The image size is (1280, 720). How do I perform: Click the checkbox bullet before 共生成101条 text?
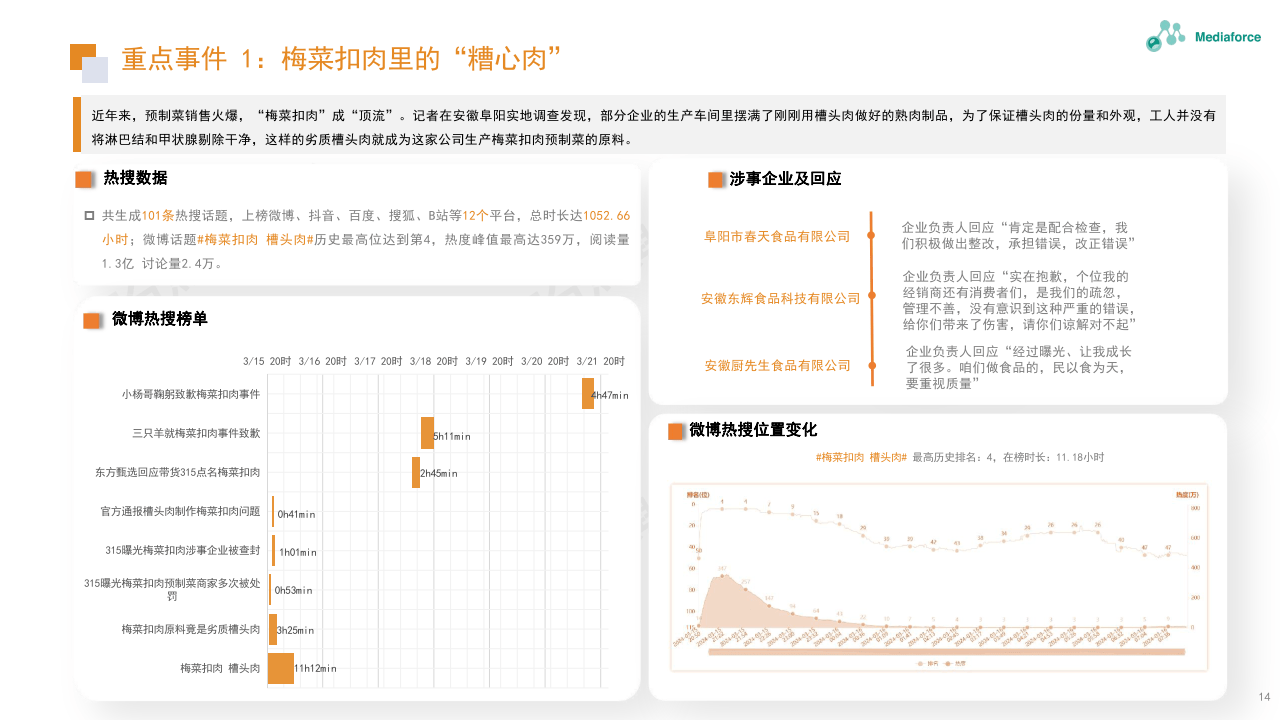(x=91, y=214)
